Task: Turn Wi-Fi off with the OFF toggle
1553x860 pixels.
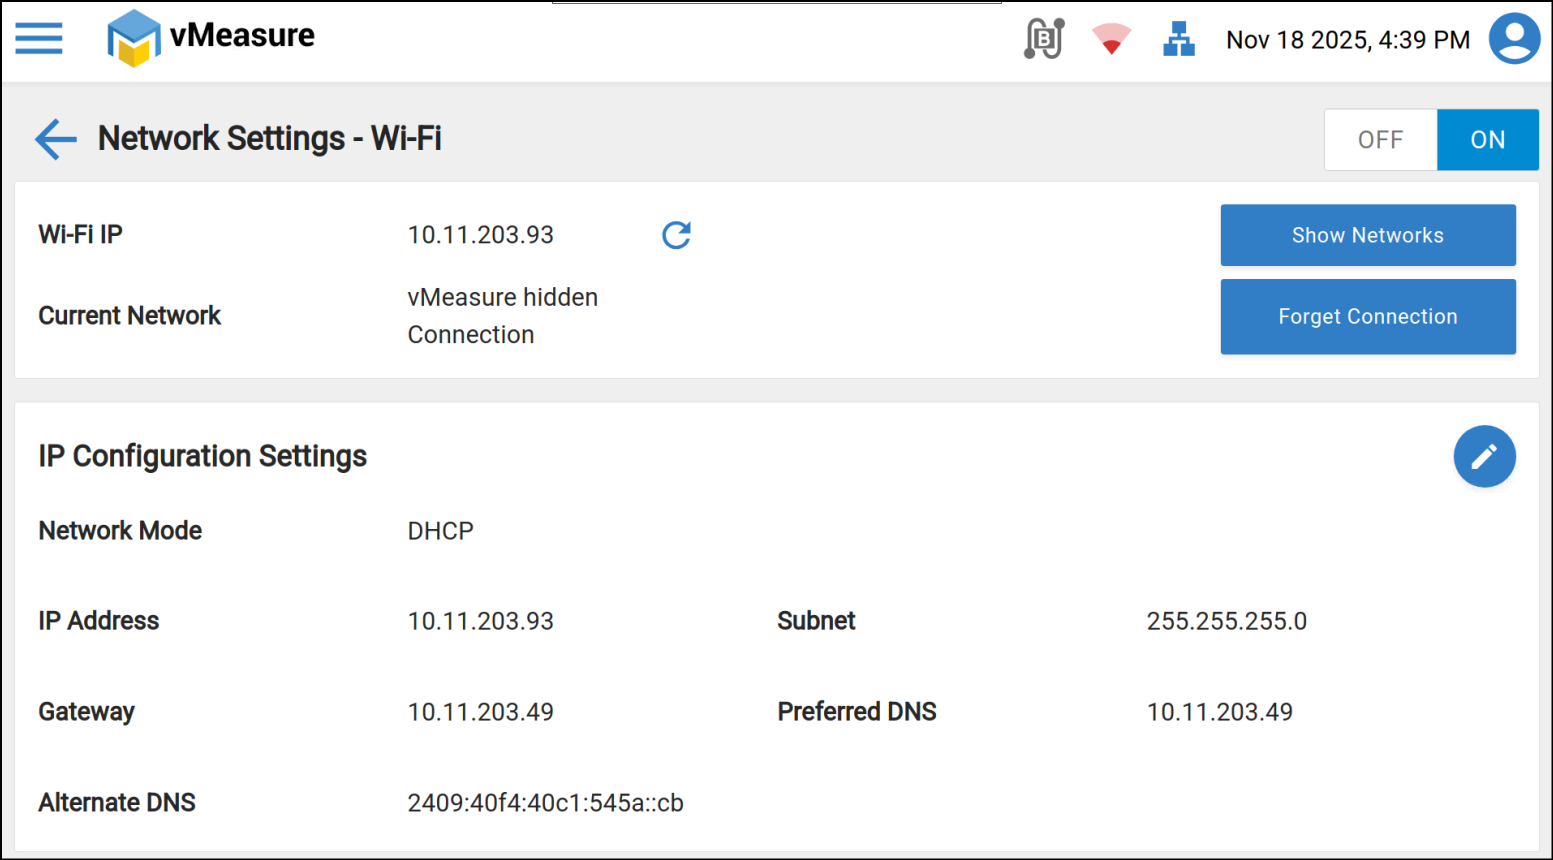Action: tap(1380, 140)
